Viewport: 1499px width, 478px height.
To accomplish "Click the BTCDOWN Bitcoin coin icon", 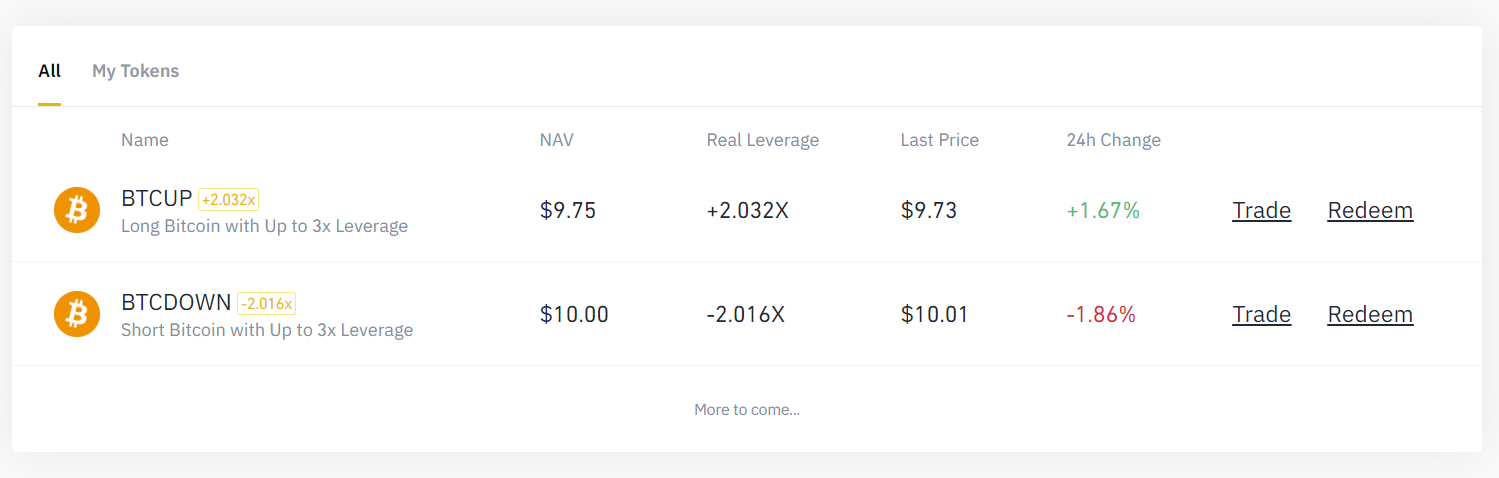I will 77,314.
